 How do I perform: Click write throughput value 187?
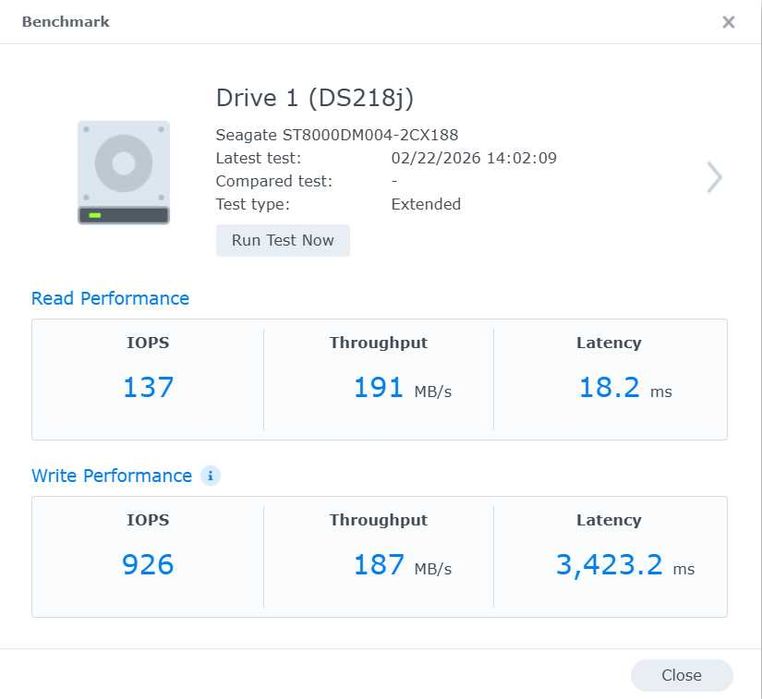(x=379, y=565)
